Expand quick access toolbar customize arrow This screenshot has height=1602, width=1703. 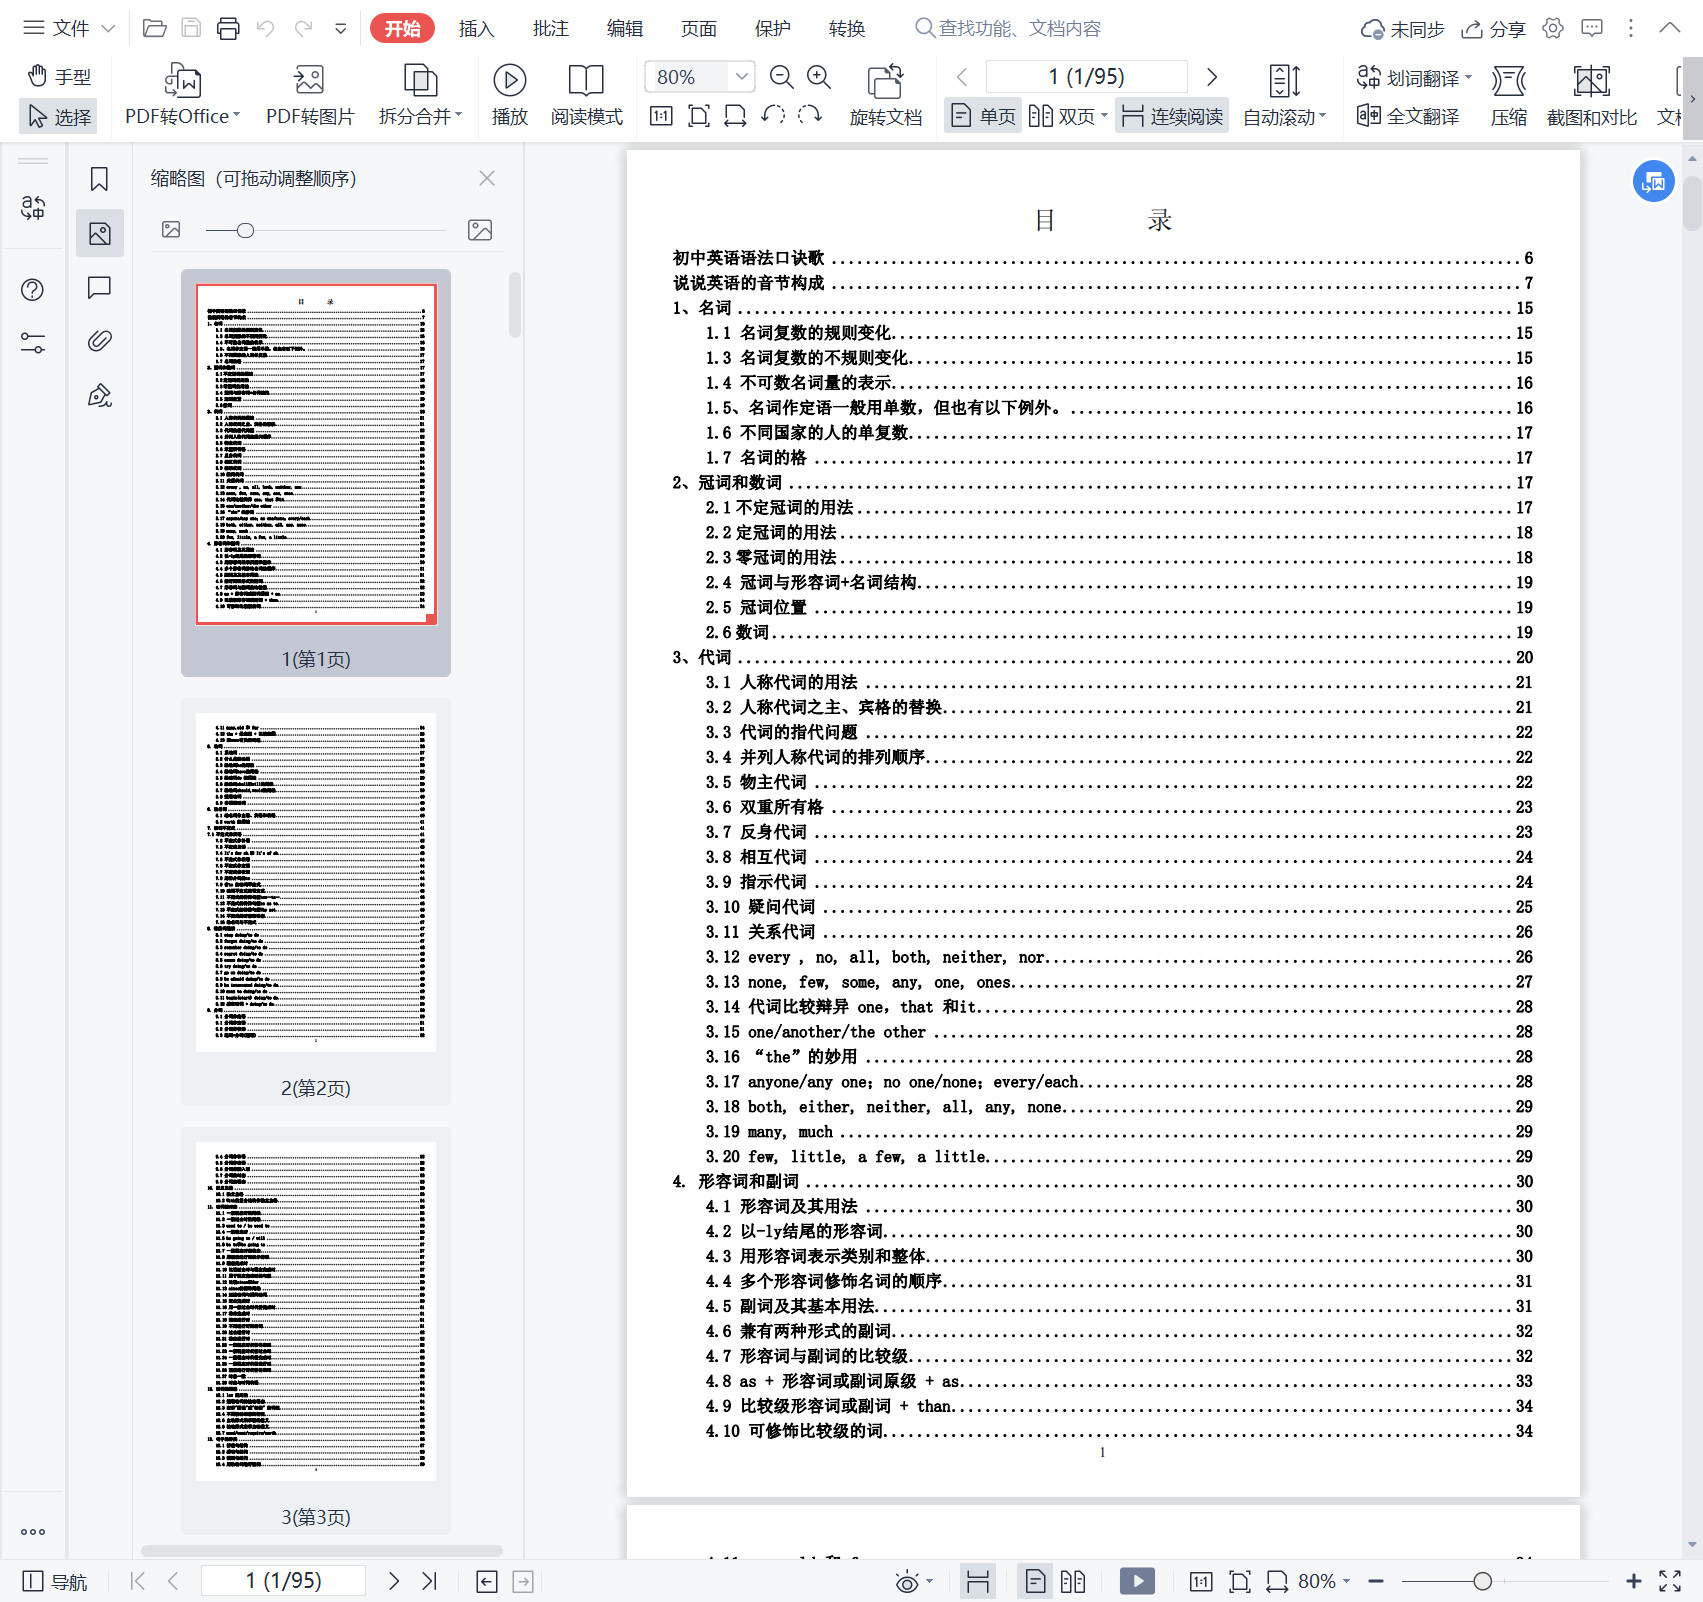coord(341,28)
